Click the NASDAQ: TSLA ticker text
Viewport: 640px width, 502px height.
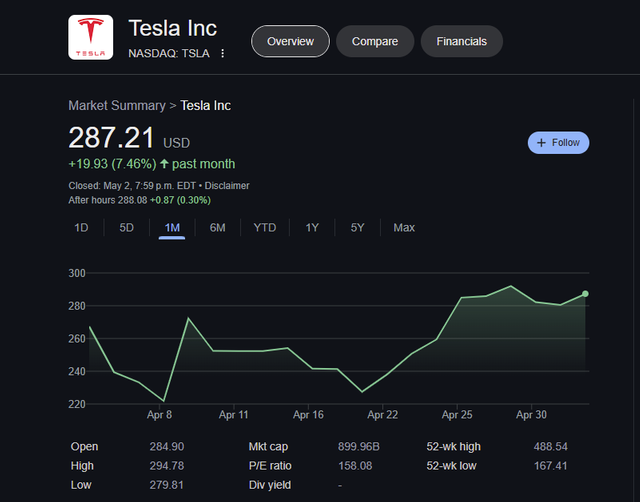click(x=169, y=53)
